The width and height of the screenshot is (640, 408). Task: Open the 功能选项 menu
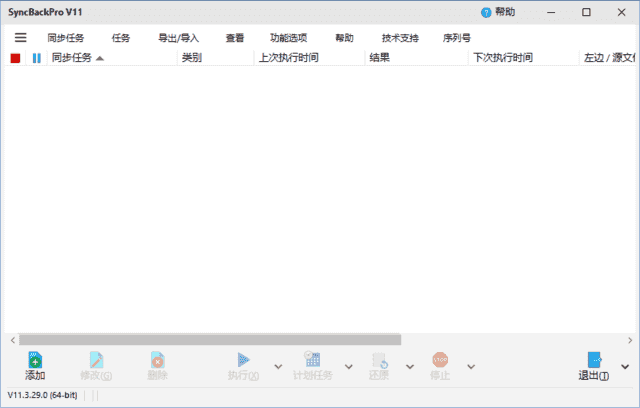tap(290, 38)
